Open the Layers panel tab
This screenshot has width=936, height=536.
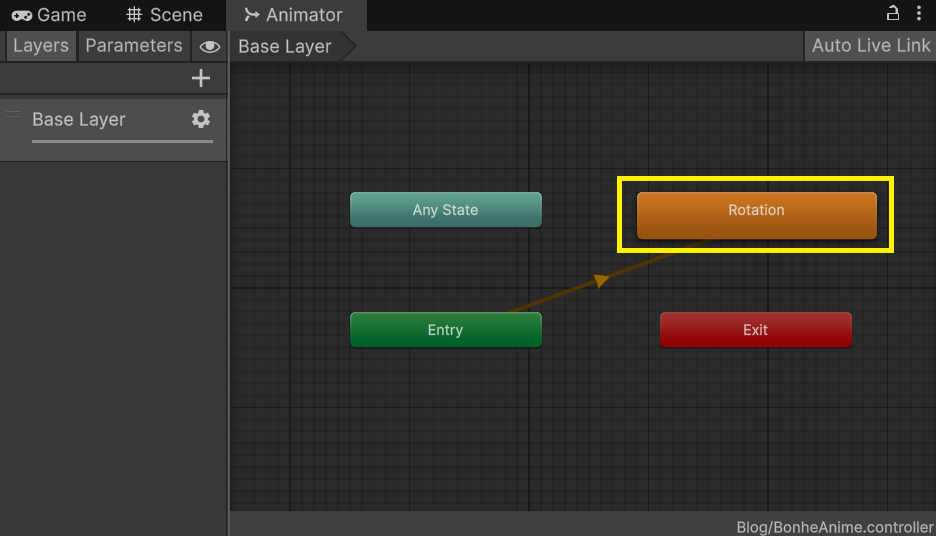click(x=41, y=46)
